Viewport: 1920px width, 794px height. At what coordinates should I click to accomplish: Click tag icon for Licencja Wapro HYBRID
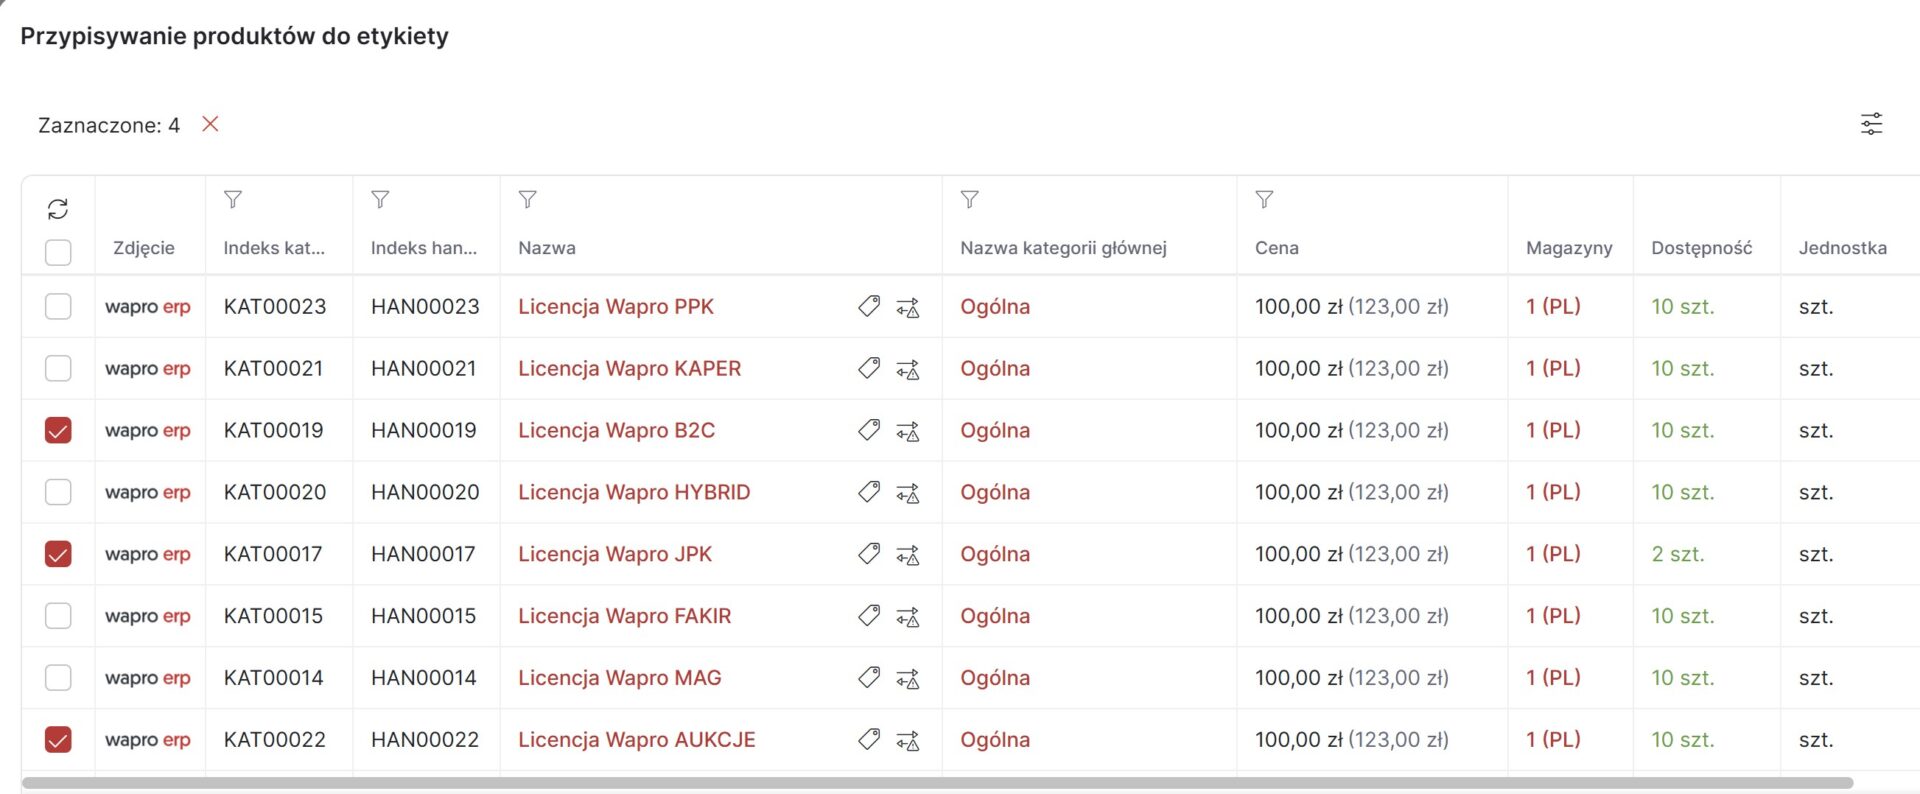pos(870,491)
